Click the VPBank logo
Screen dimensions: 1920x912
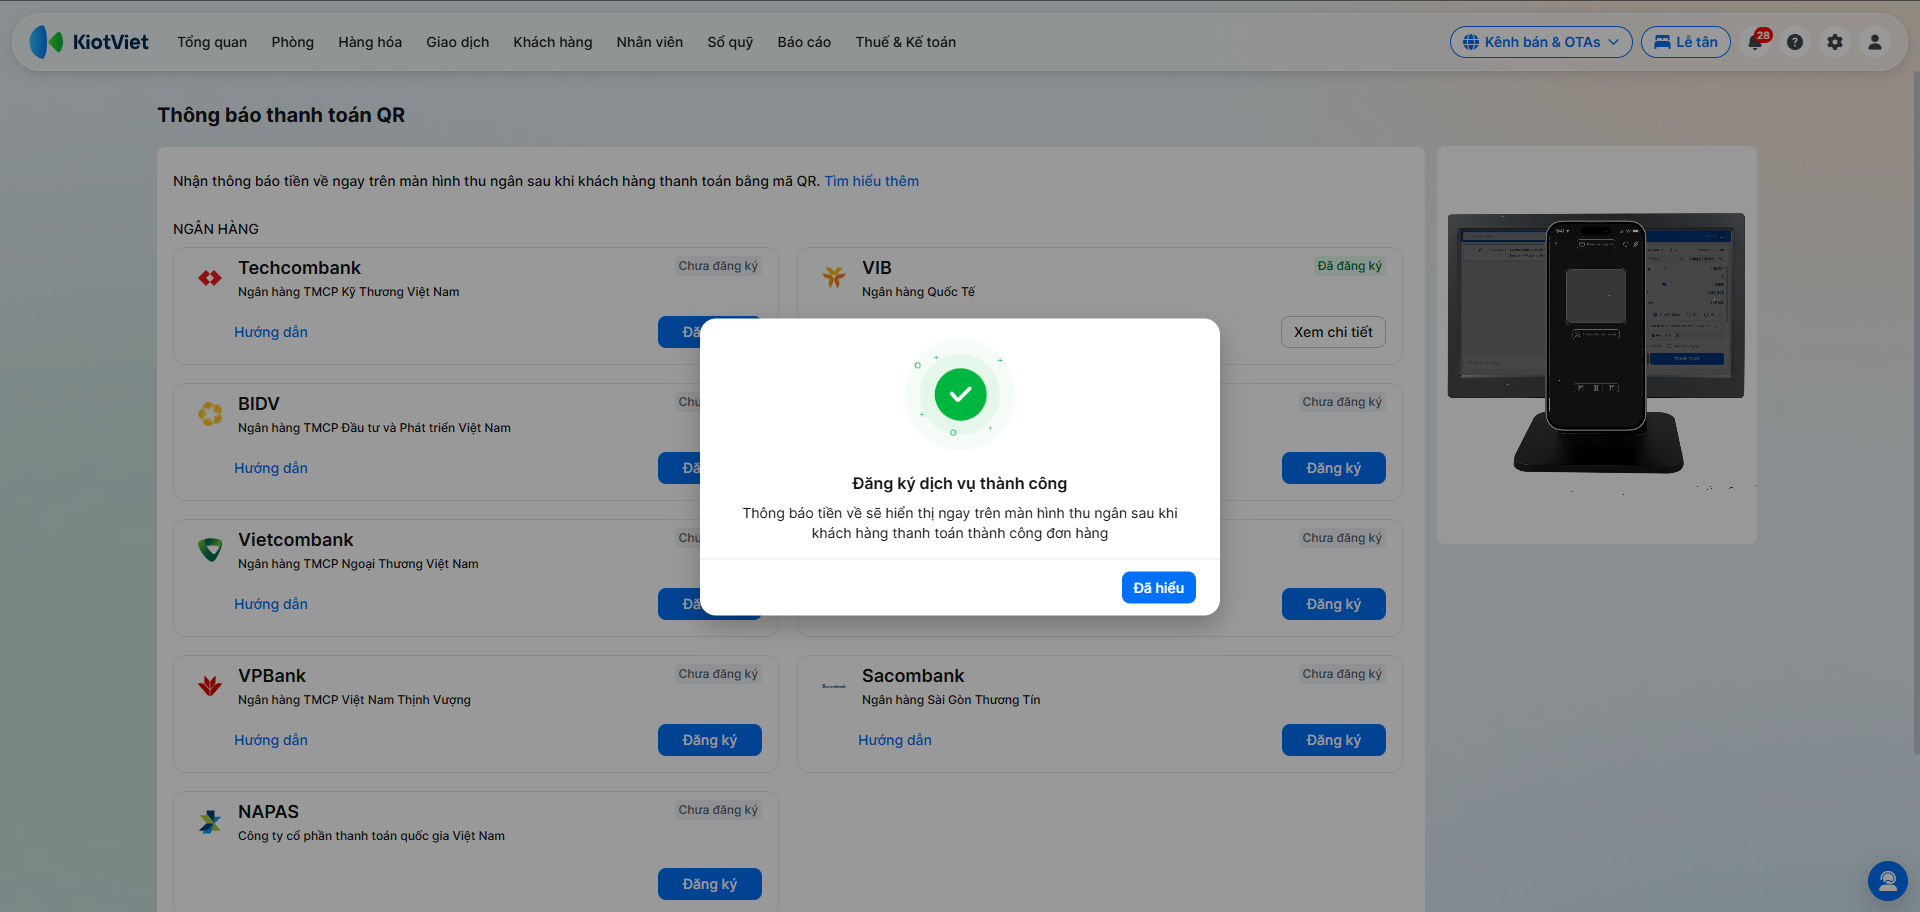click(x=210, y=686)
